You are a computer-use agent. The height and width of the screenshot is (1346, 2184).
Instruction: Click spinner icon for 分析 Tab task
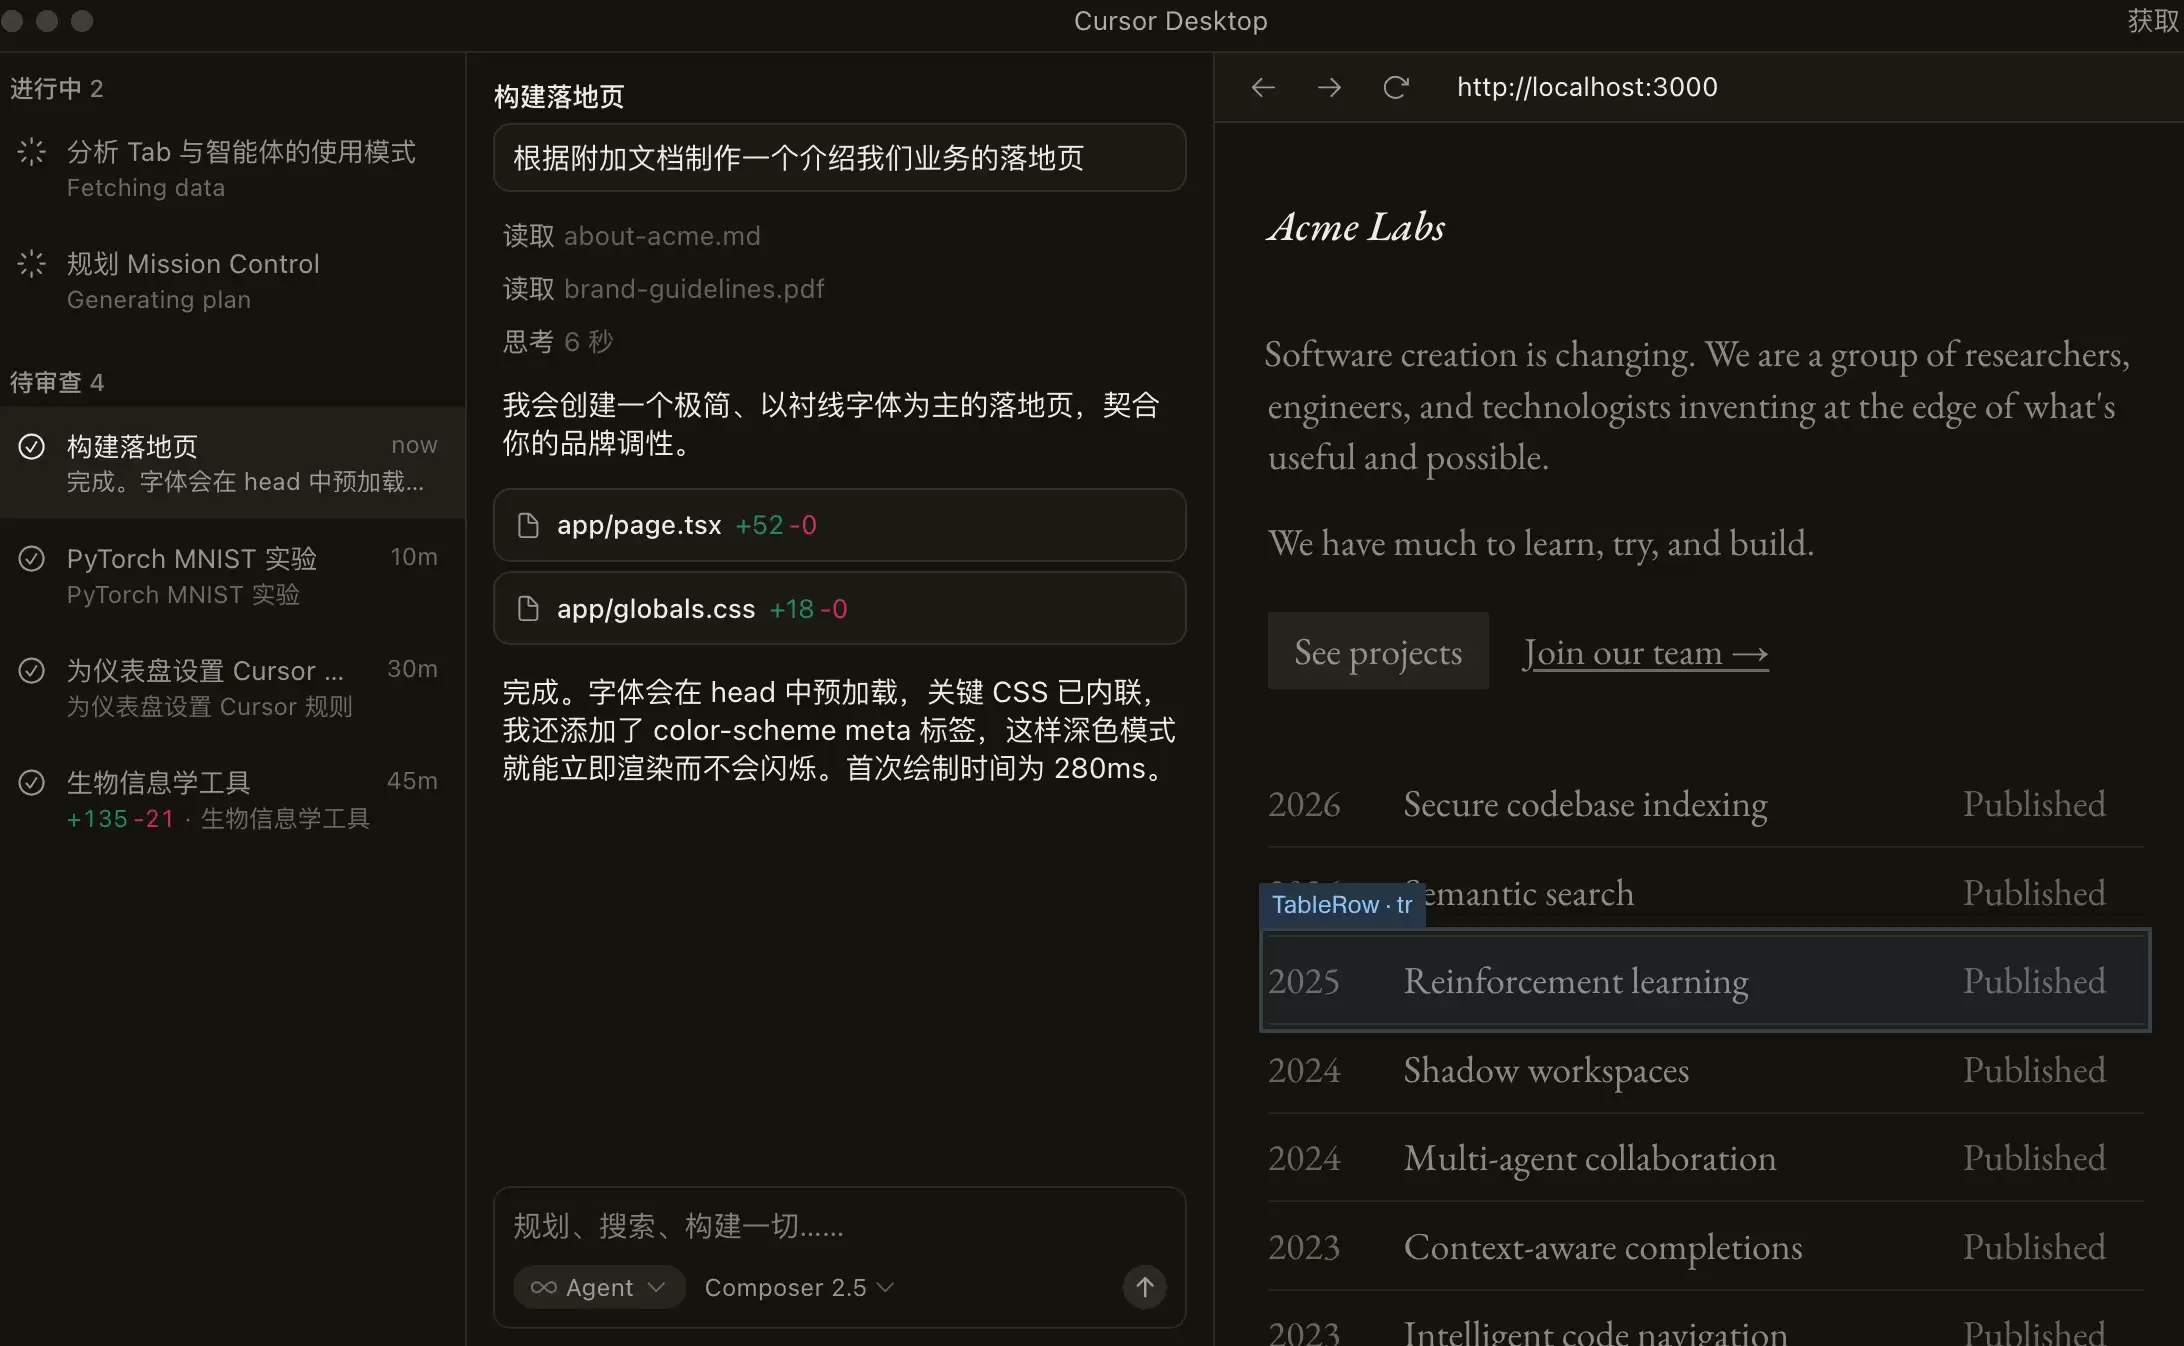(x=32, y=152)
